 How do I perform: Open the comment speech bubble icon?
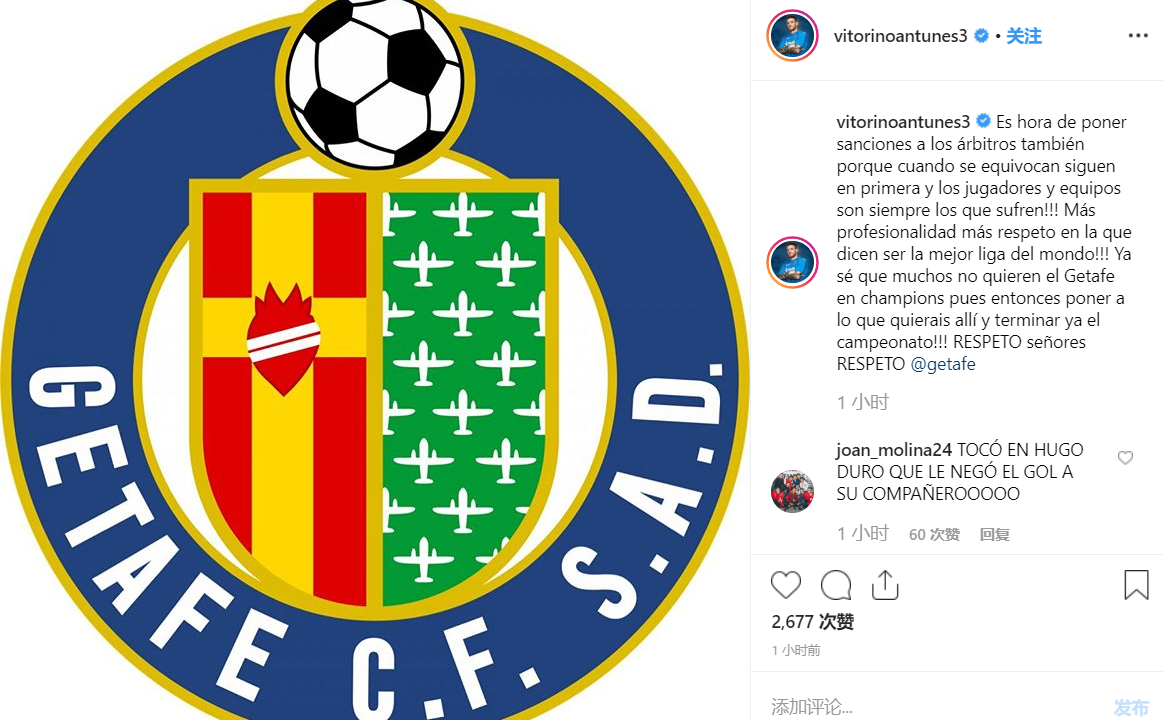tap(836, 585)
